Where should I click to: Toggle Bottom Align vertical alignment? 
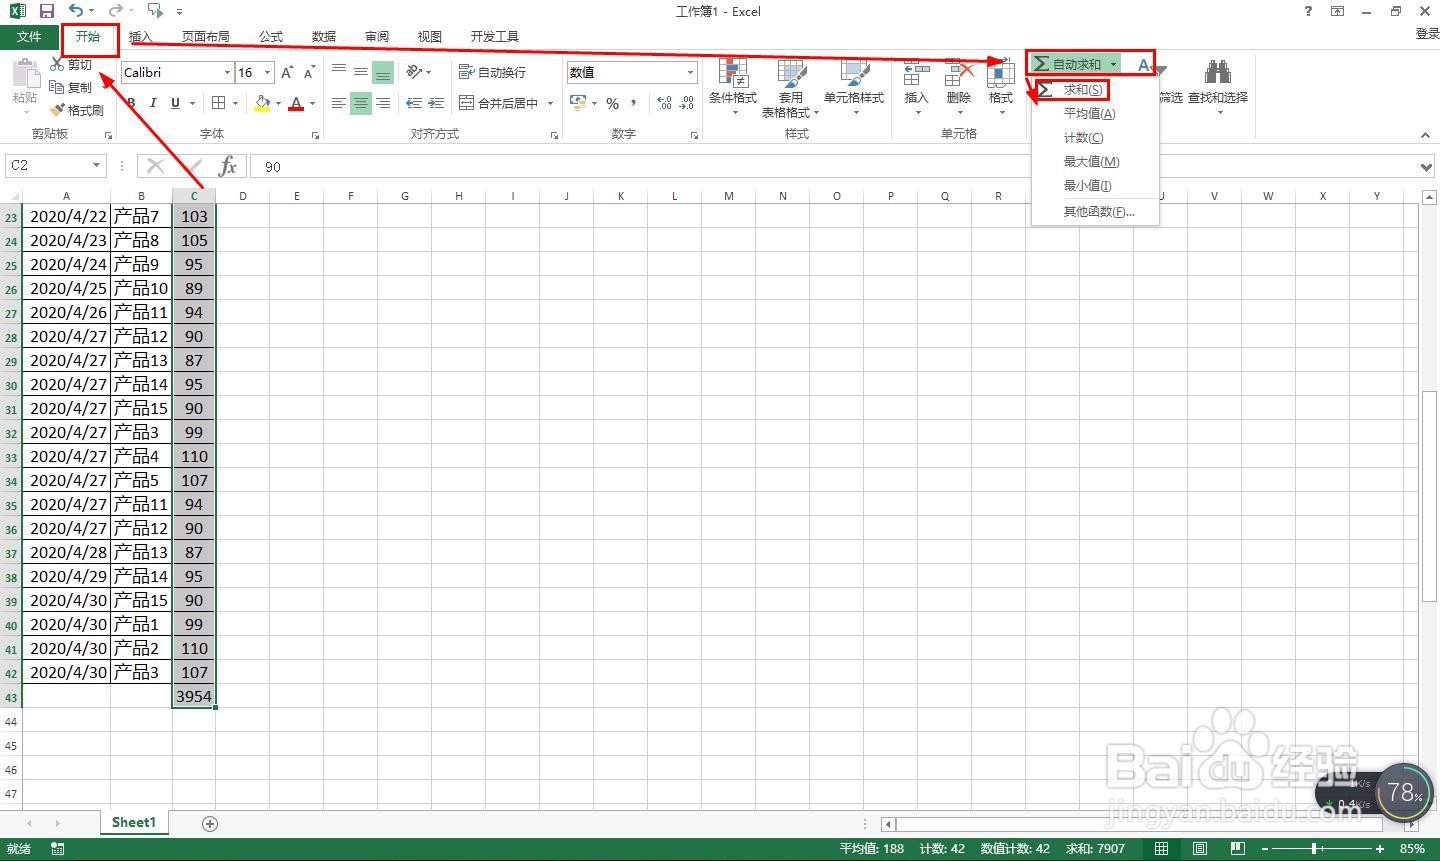(x=383, y=72)
